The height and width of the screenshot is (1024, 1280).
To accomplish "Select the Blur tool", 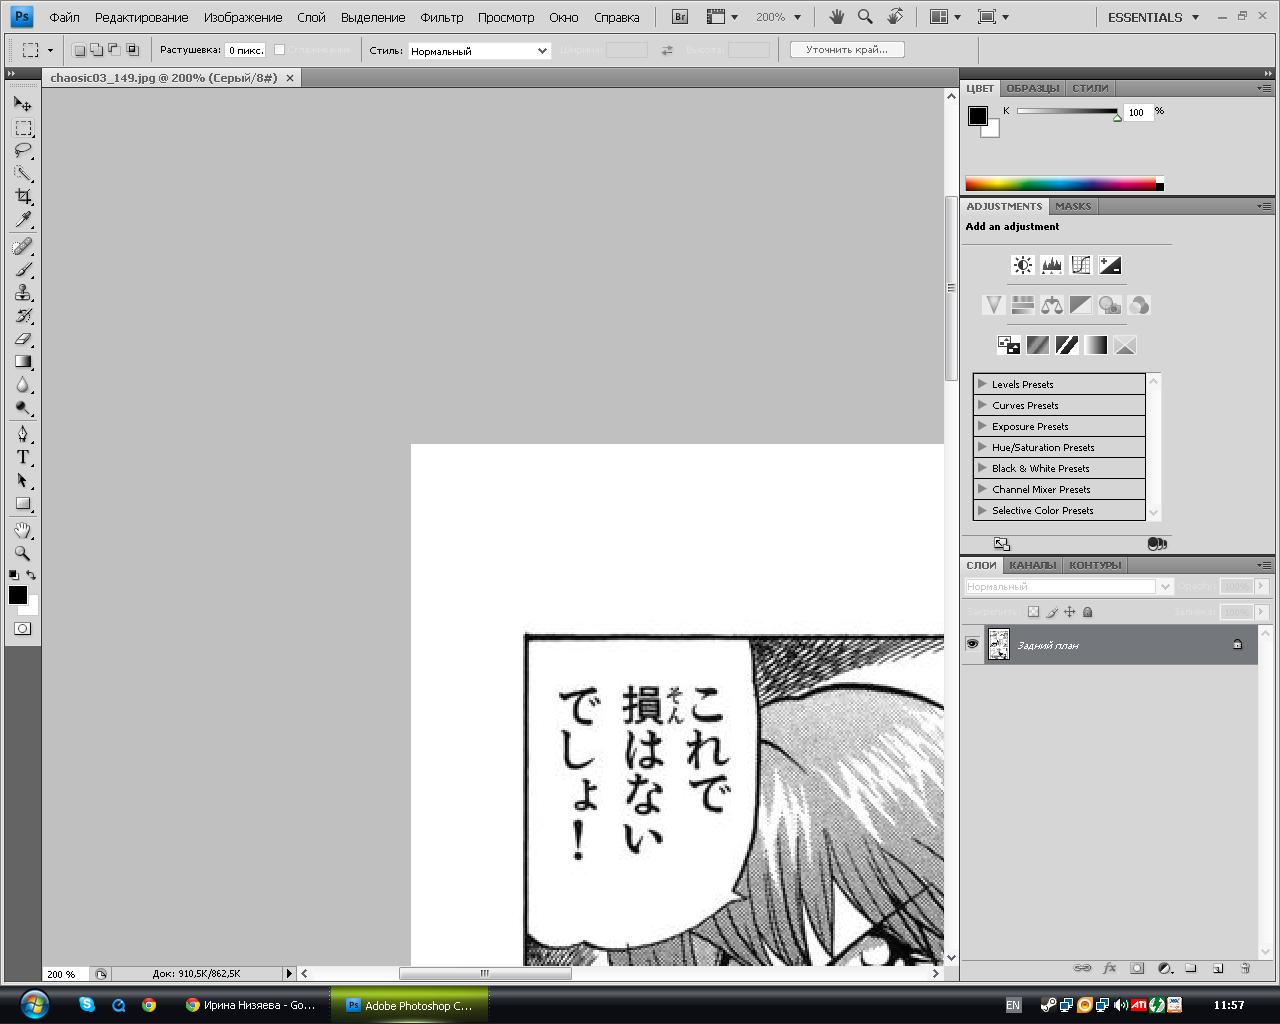I will point(23,385).
